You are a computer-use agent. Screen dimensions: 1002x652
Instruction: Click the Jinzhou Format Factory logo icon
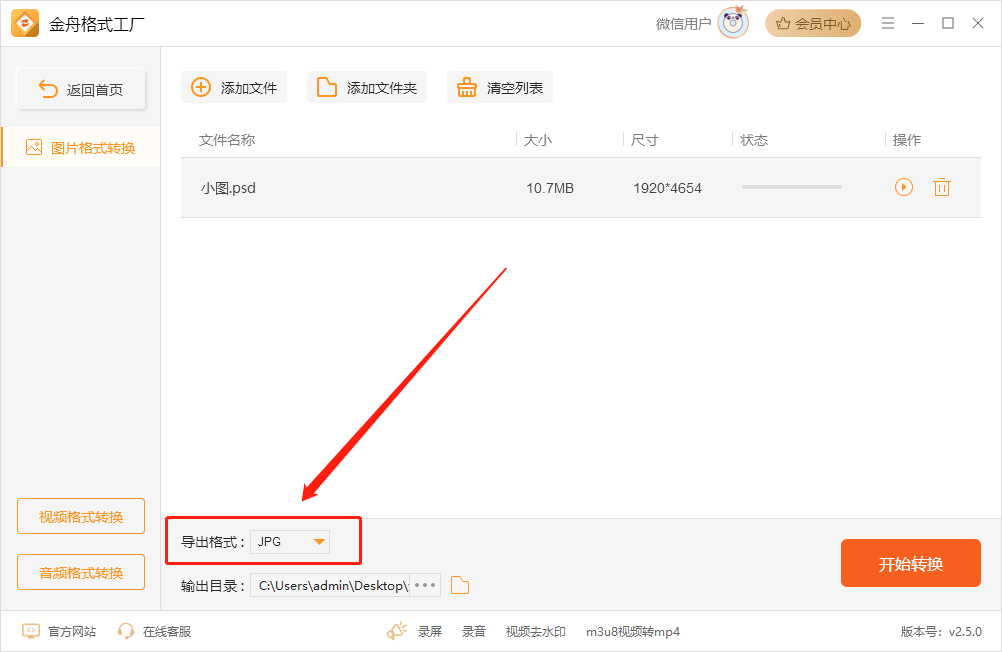pos(24,22)
